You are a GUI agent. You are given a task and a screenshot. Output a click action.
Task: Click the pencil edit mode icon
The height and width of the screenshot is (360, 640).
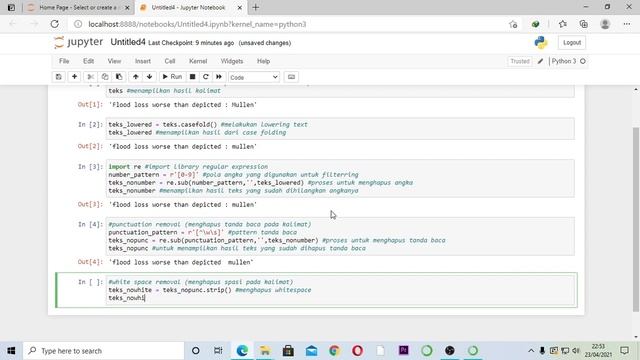(540, 61)
